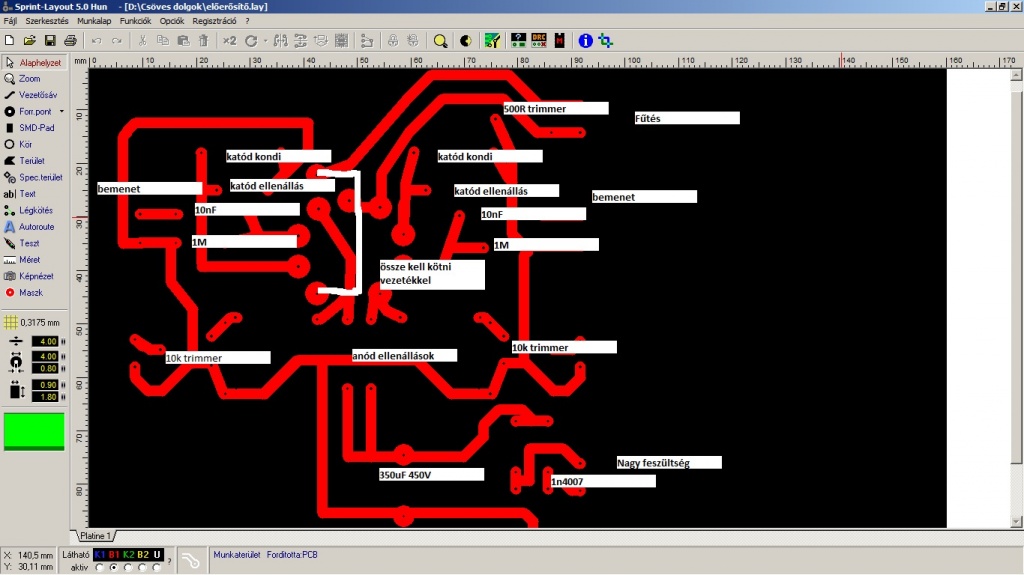The image size is (1024, 575).
Task: Open the Szerkesztés menu
Action: pos(46,21)
